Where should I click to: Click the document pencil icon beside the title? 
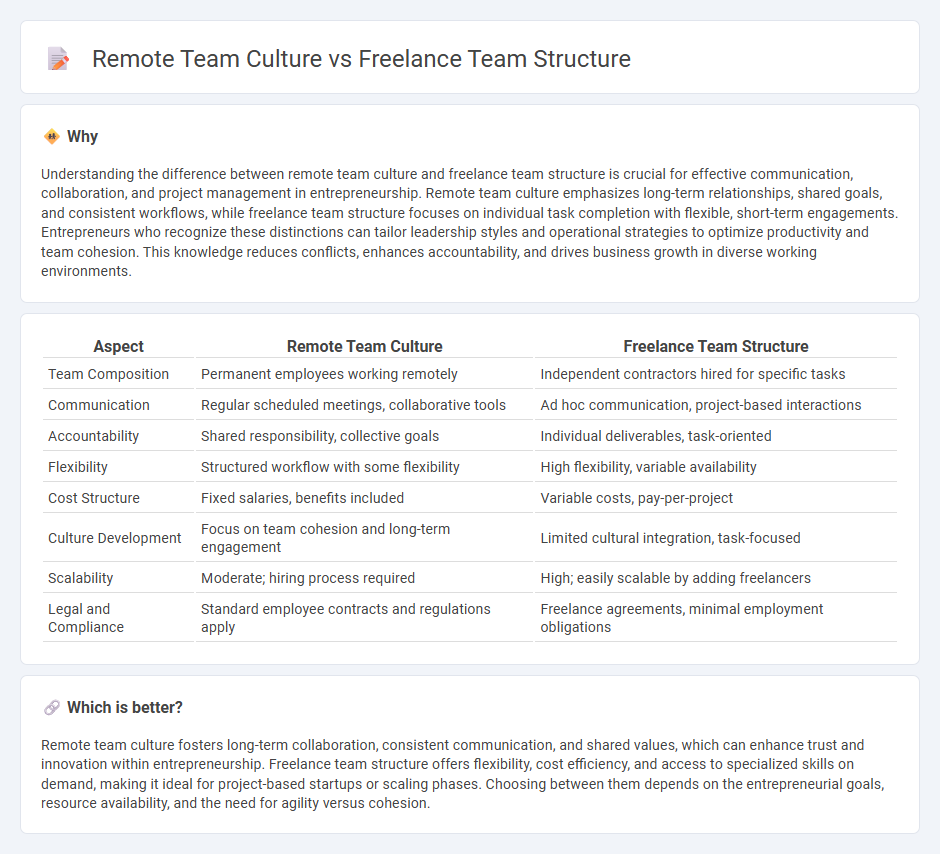click(x=58, y=59)
